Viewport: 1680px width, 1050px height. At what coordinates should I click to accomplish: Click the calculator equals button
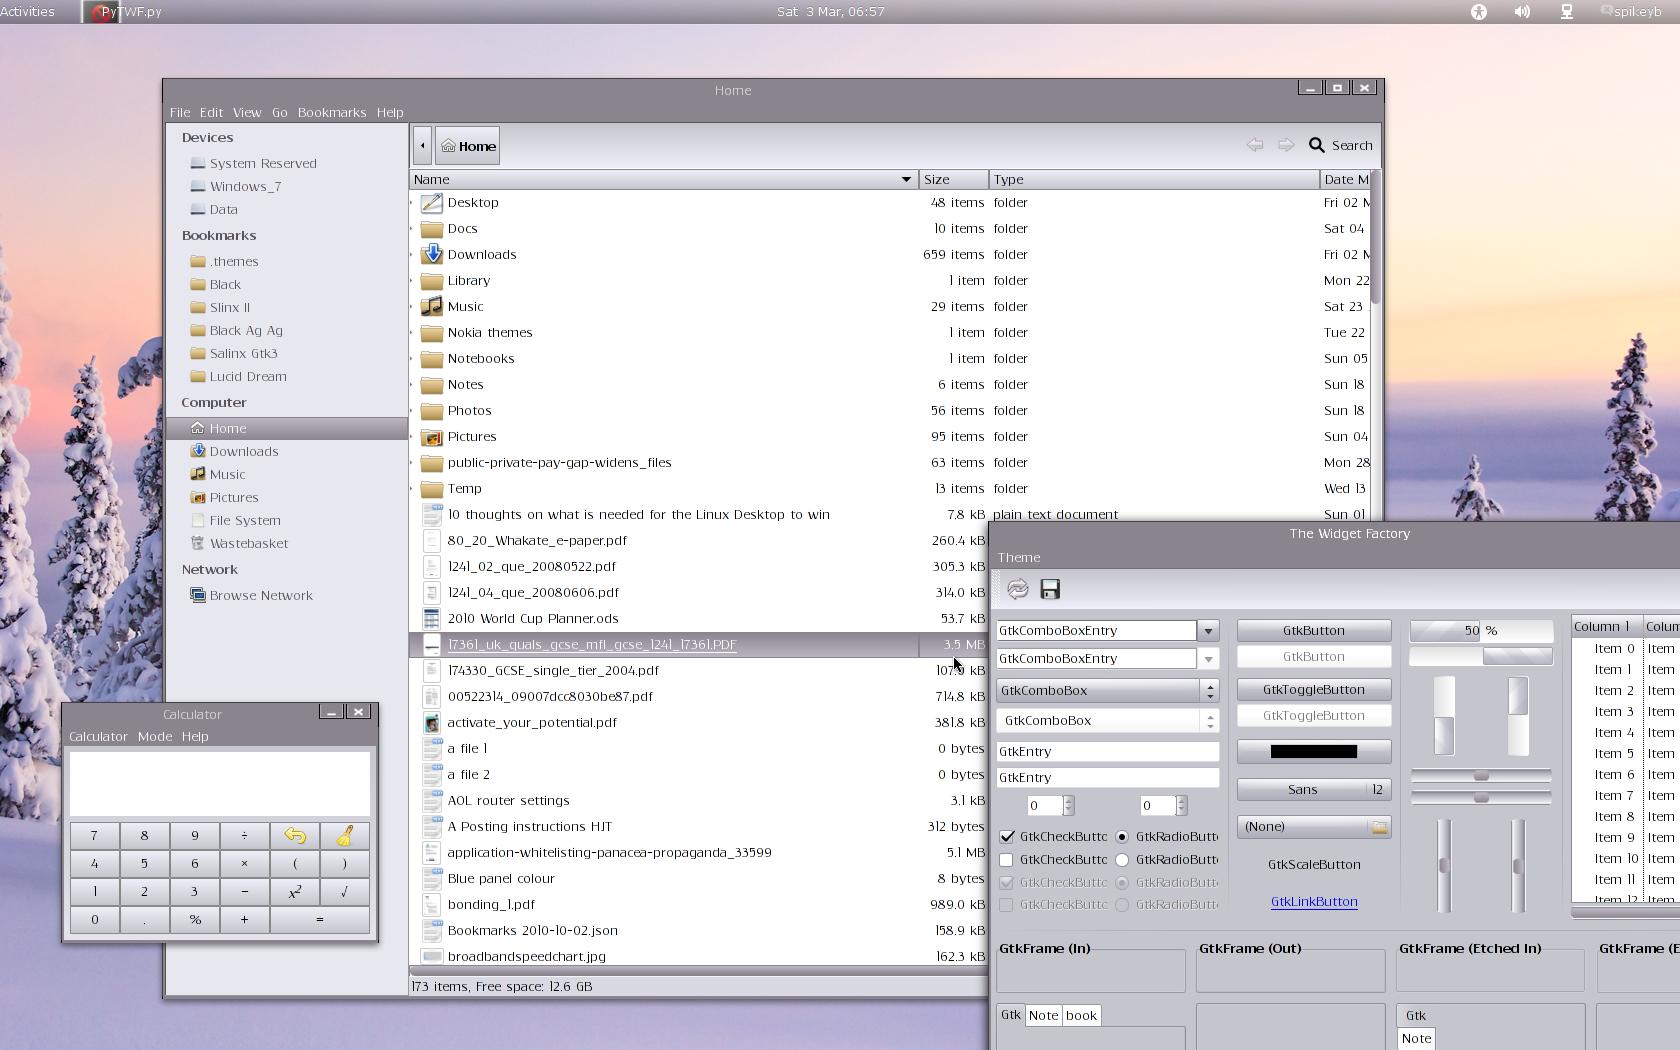(x=319, y=920)
